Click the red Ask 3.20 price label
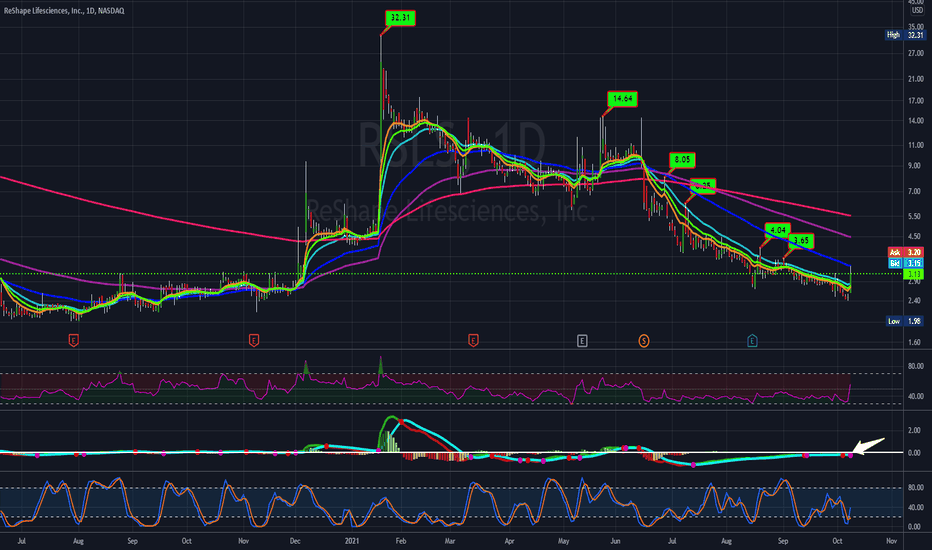Screen dimensions: 932x550 (x=906, y=252)
